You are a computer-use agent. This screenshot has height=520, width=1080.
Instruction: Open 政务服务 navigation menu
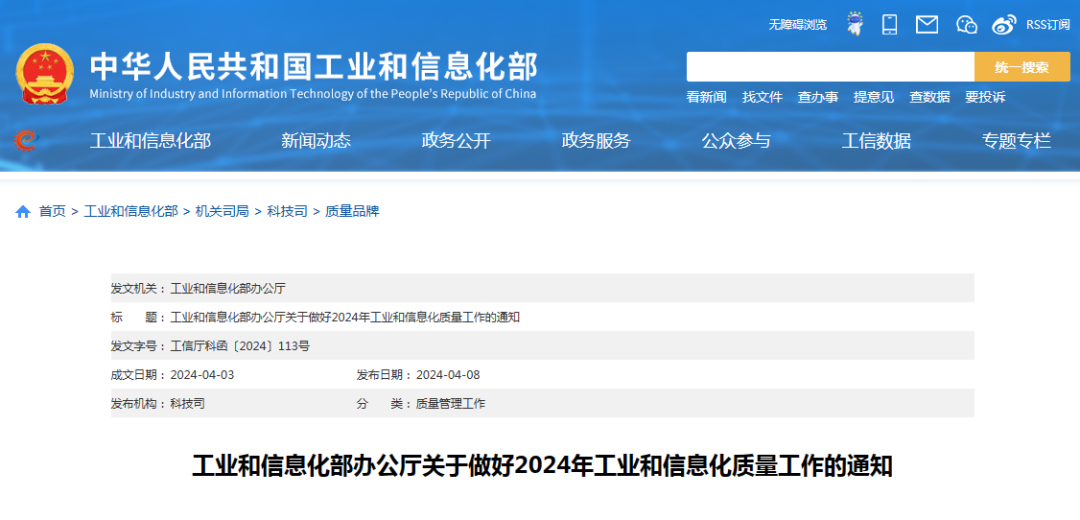pyautogui.click(x=596, y=141)
